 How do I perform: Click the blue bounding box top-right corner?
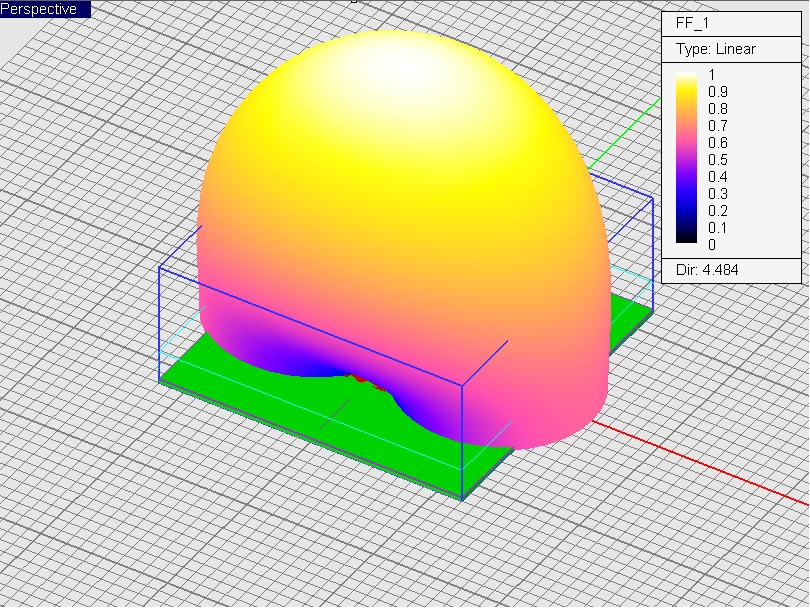click(x=652, y=199)
